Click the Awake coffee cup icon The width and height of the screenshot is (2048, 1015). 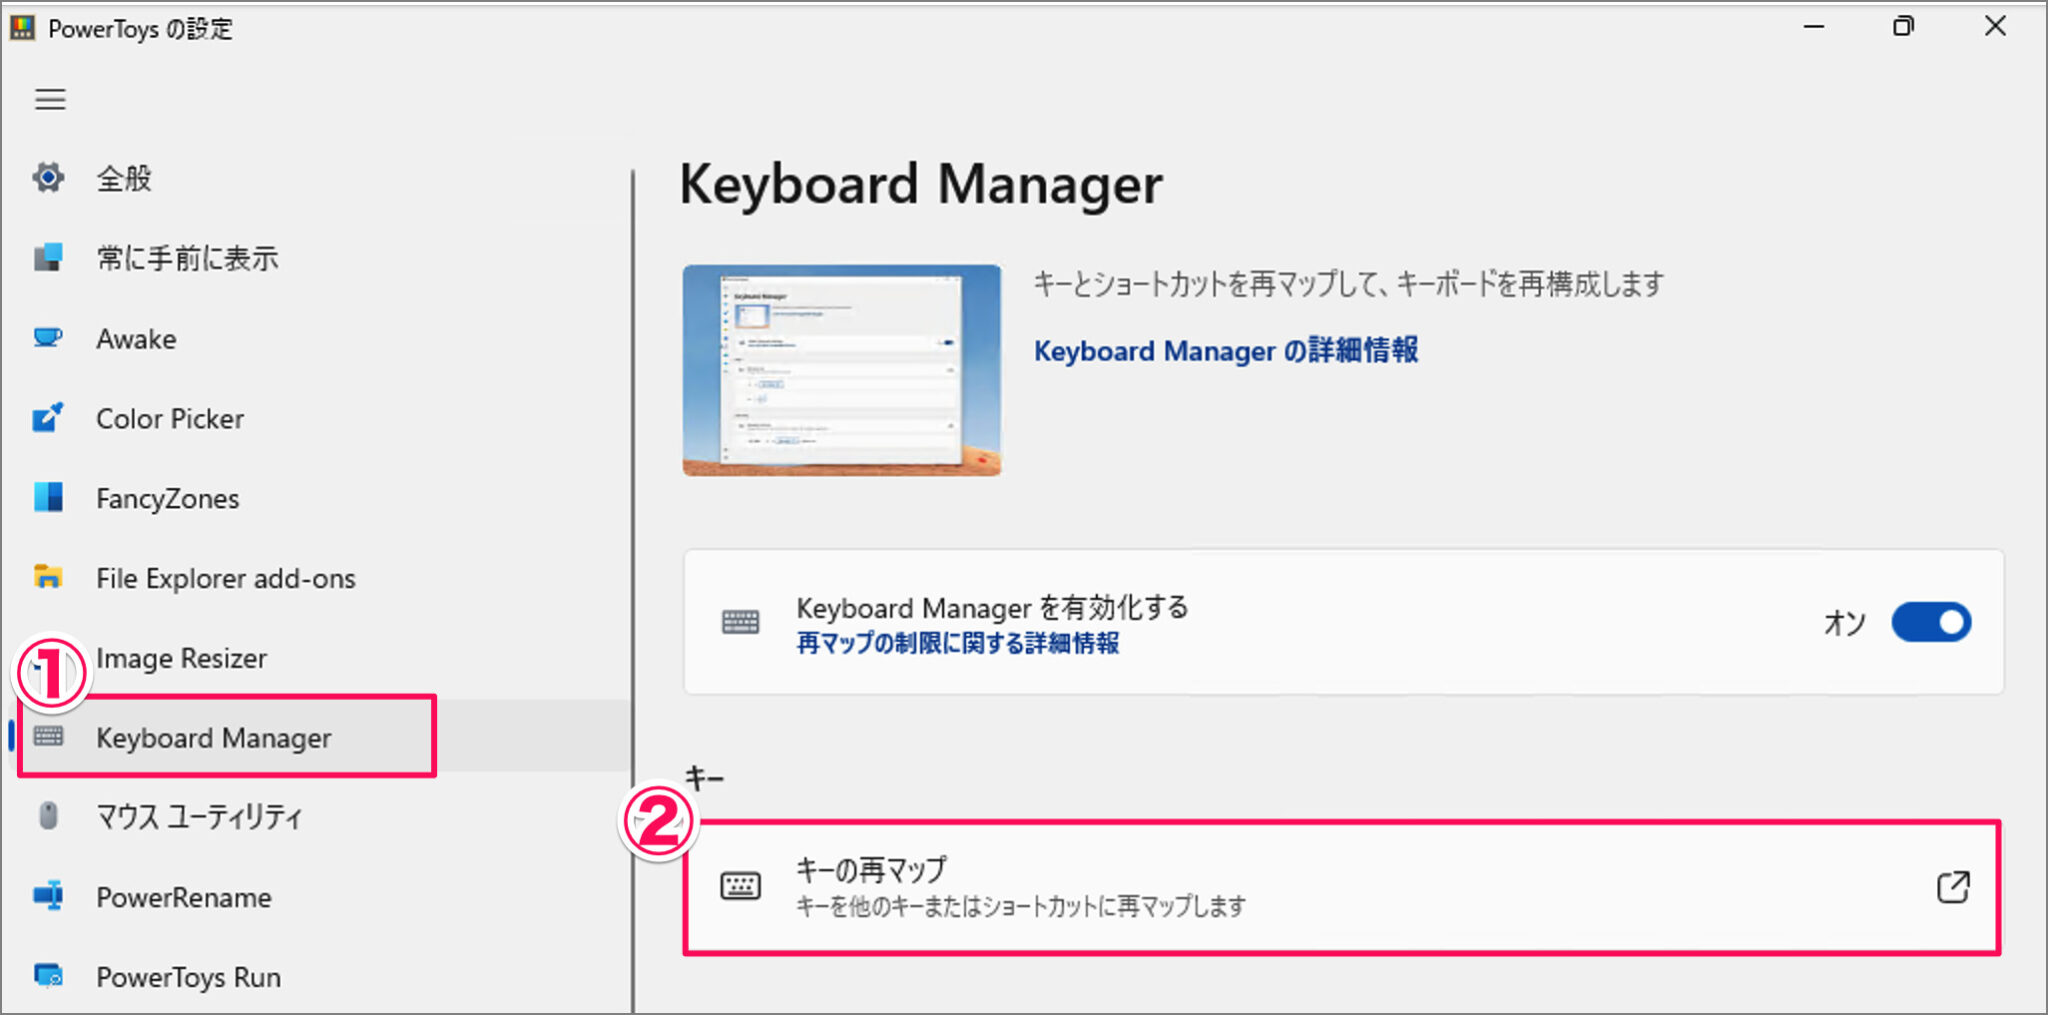click(48, 338)
